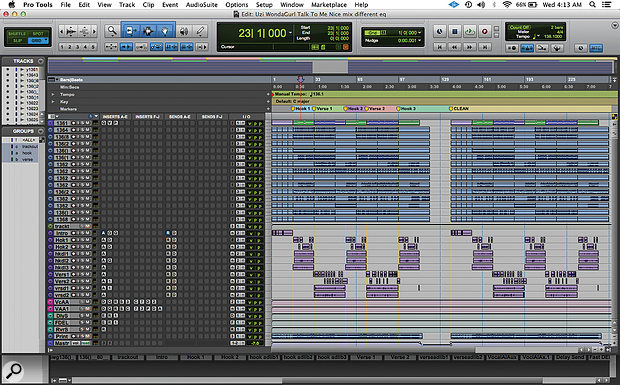Expand the Tempo ruler
This screenshot has height=385, width=620.
click(53, 94)
